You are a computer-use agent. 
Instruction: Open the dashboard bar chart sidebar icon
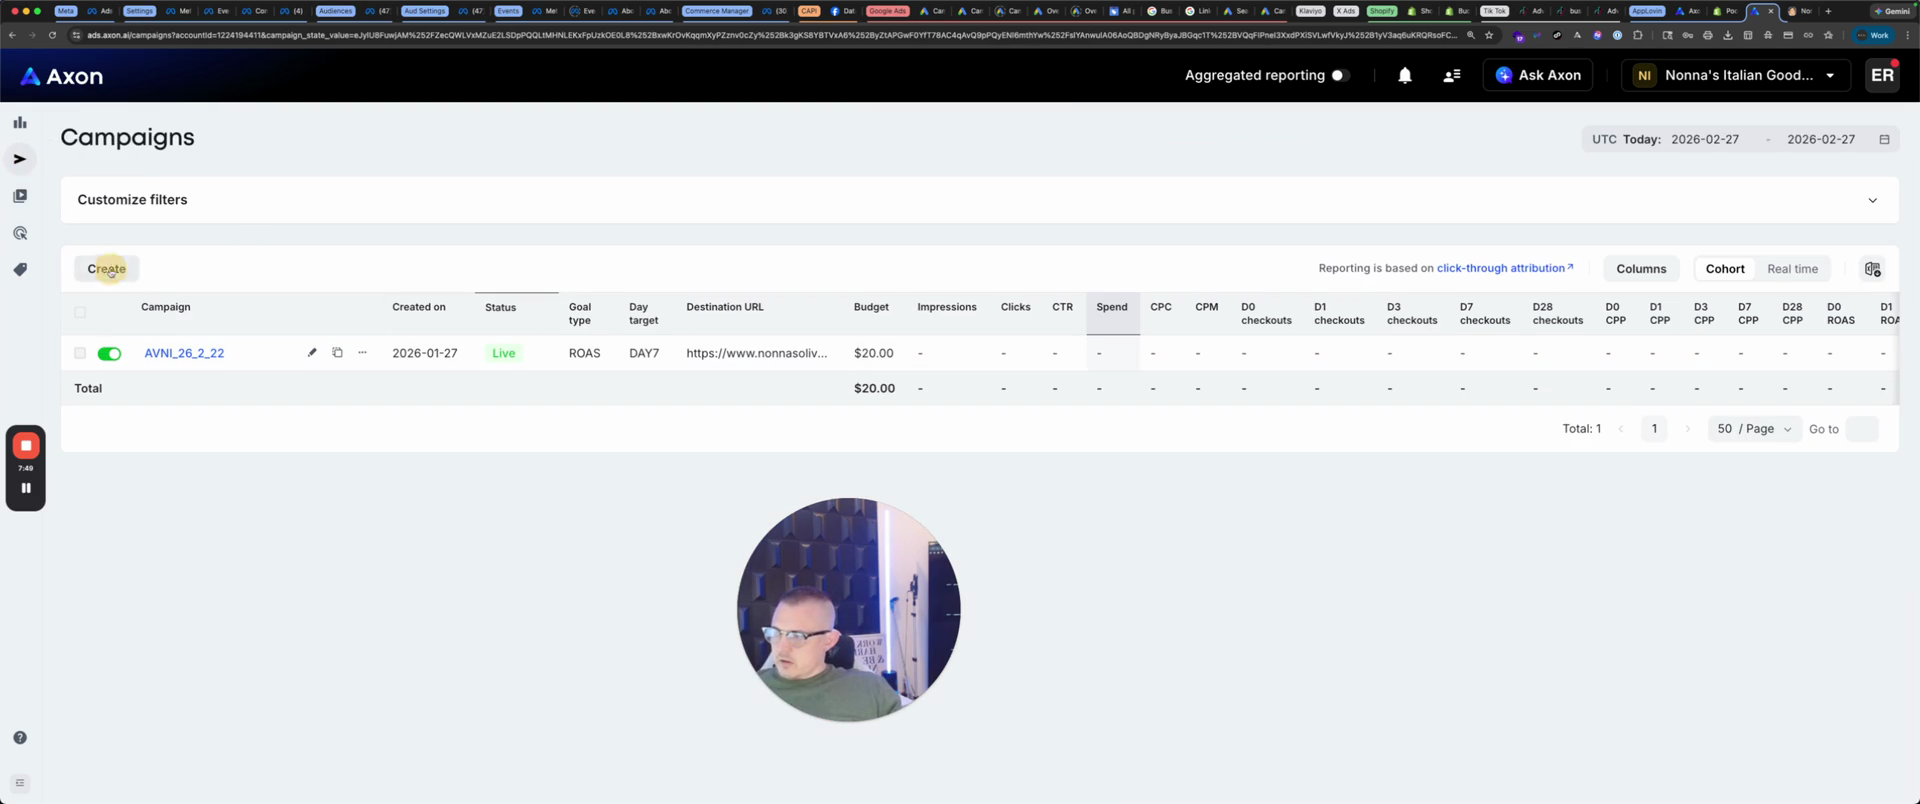[x=20, y=123]
